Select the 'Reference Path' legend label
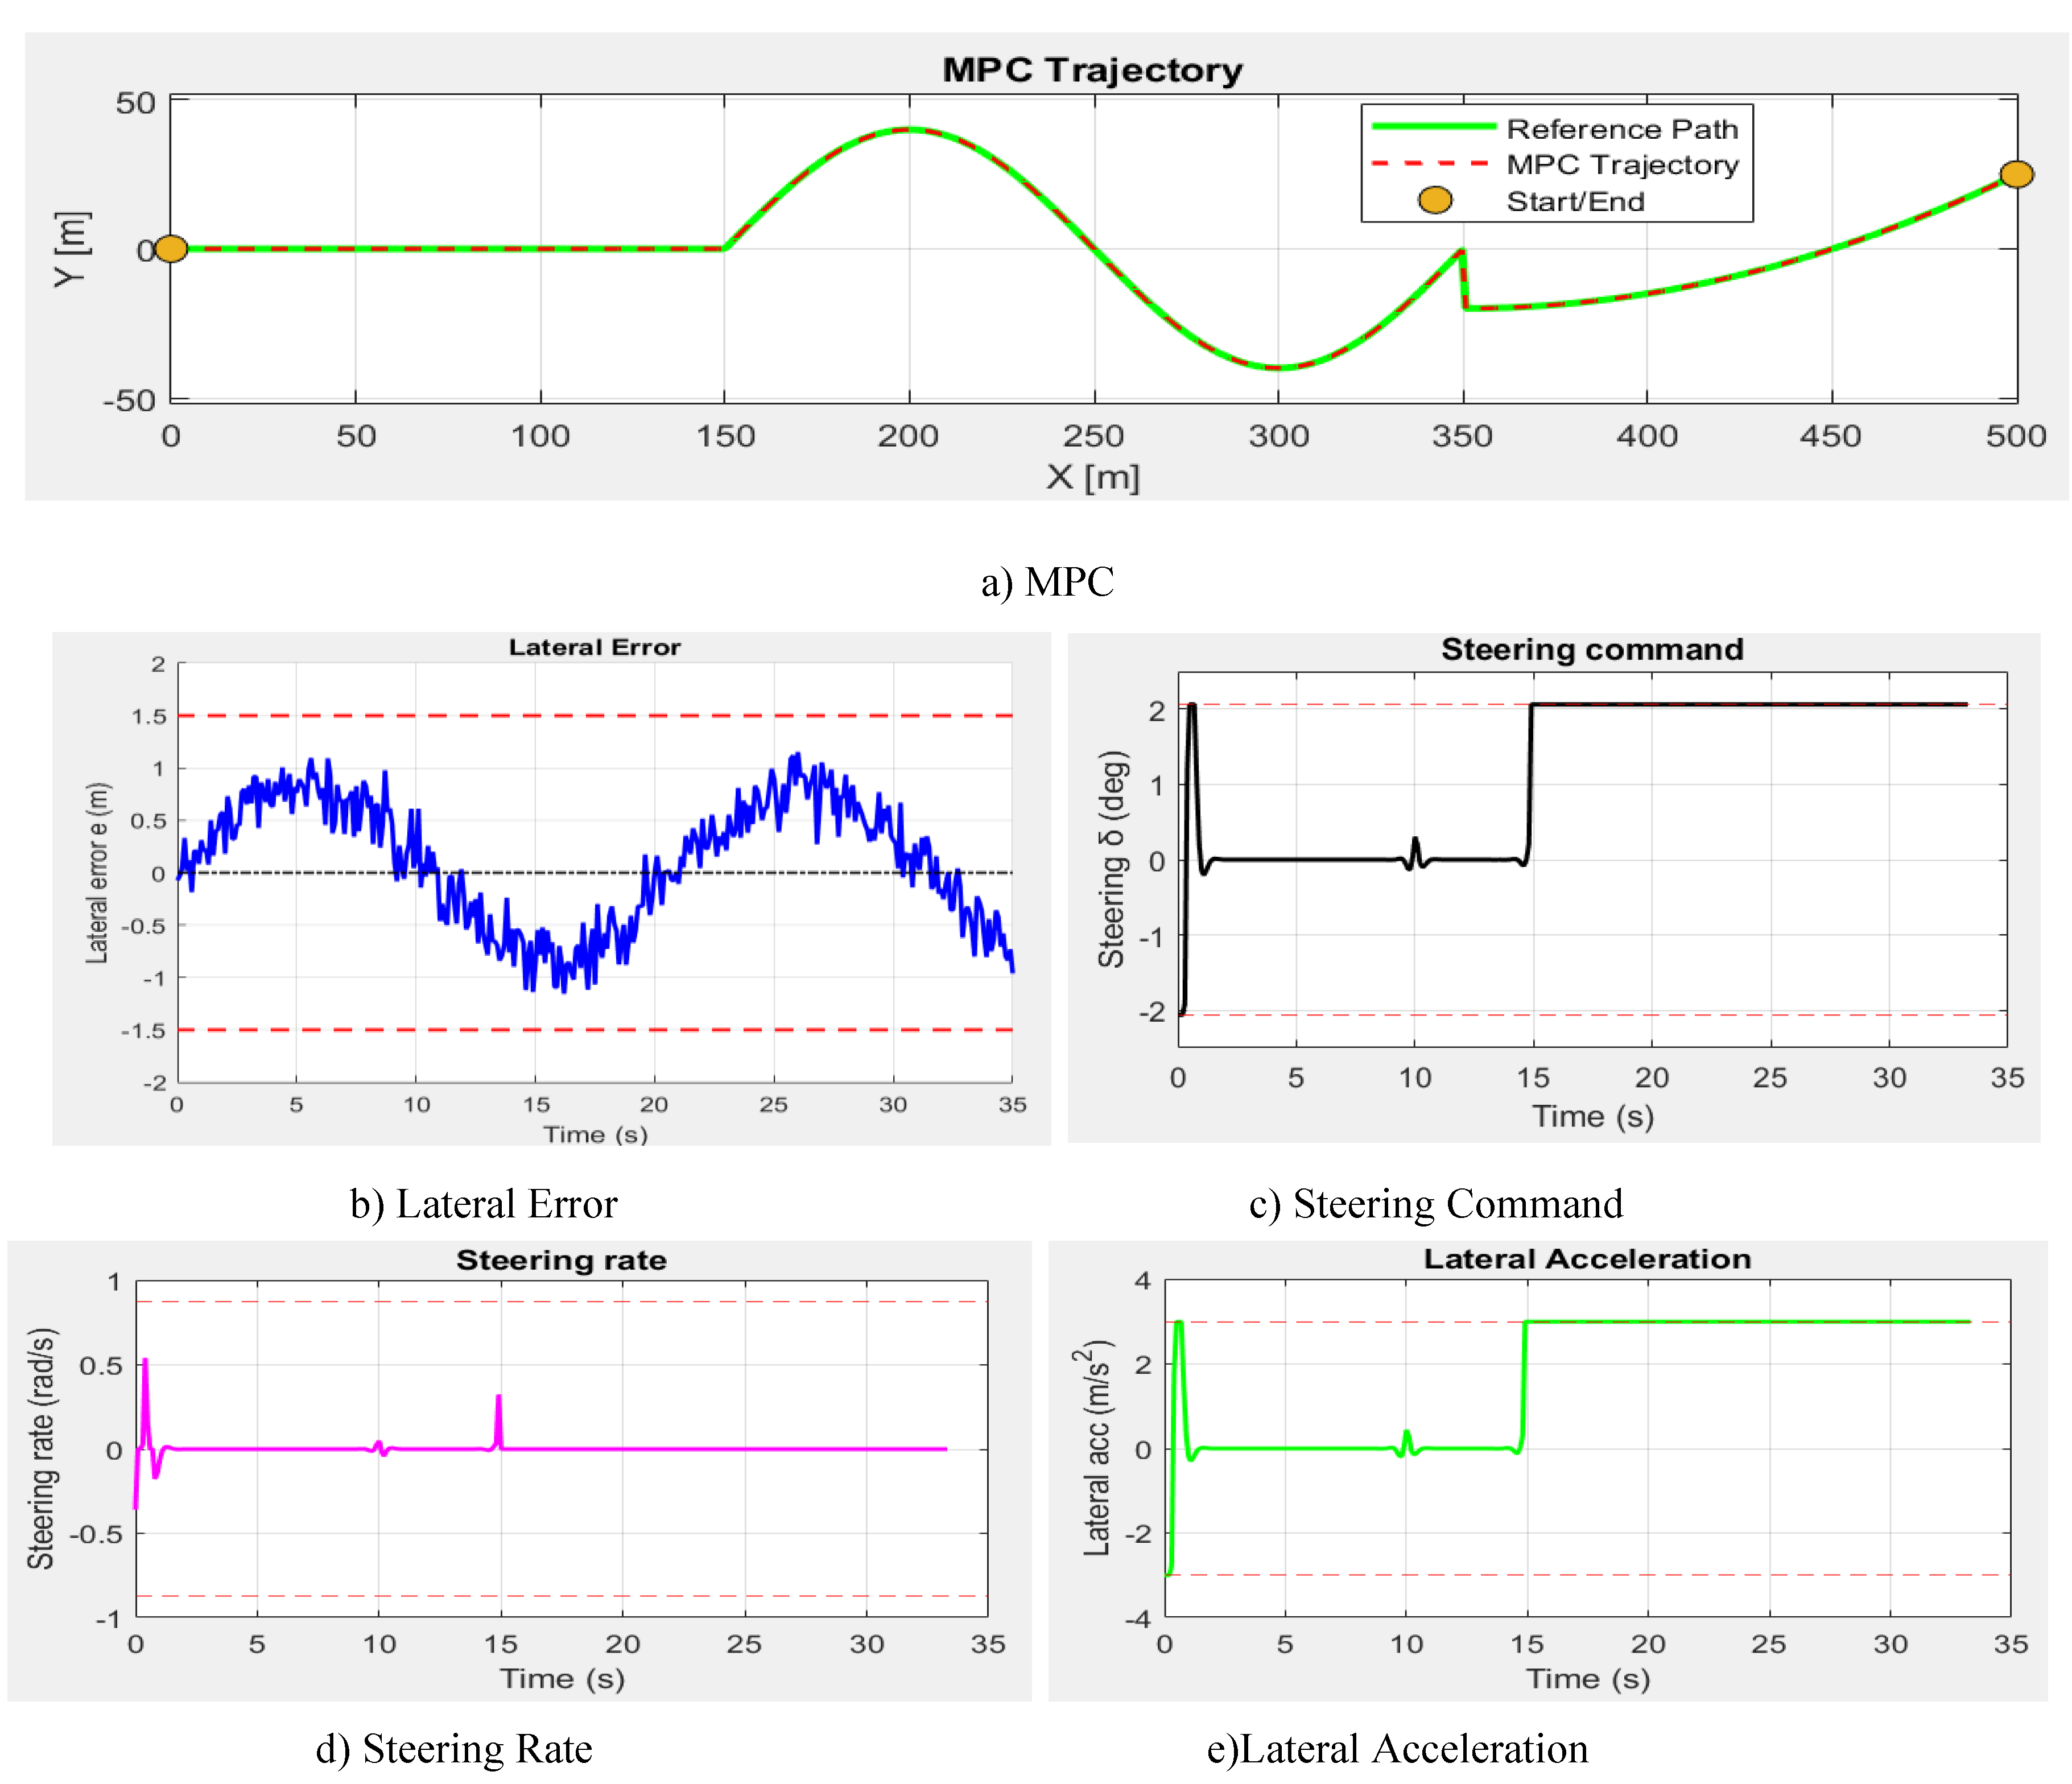This screenshot has width=2072, height=1784. point(1622,129)
